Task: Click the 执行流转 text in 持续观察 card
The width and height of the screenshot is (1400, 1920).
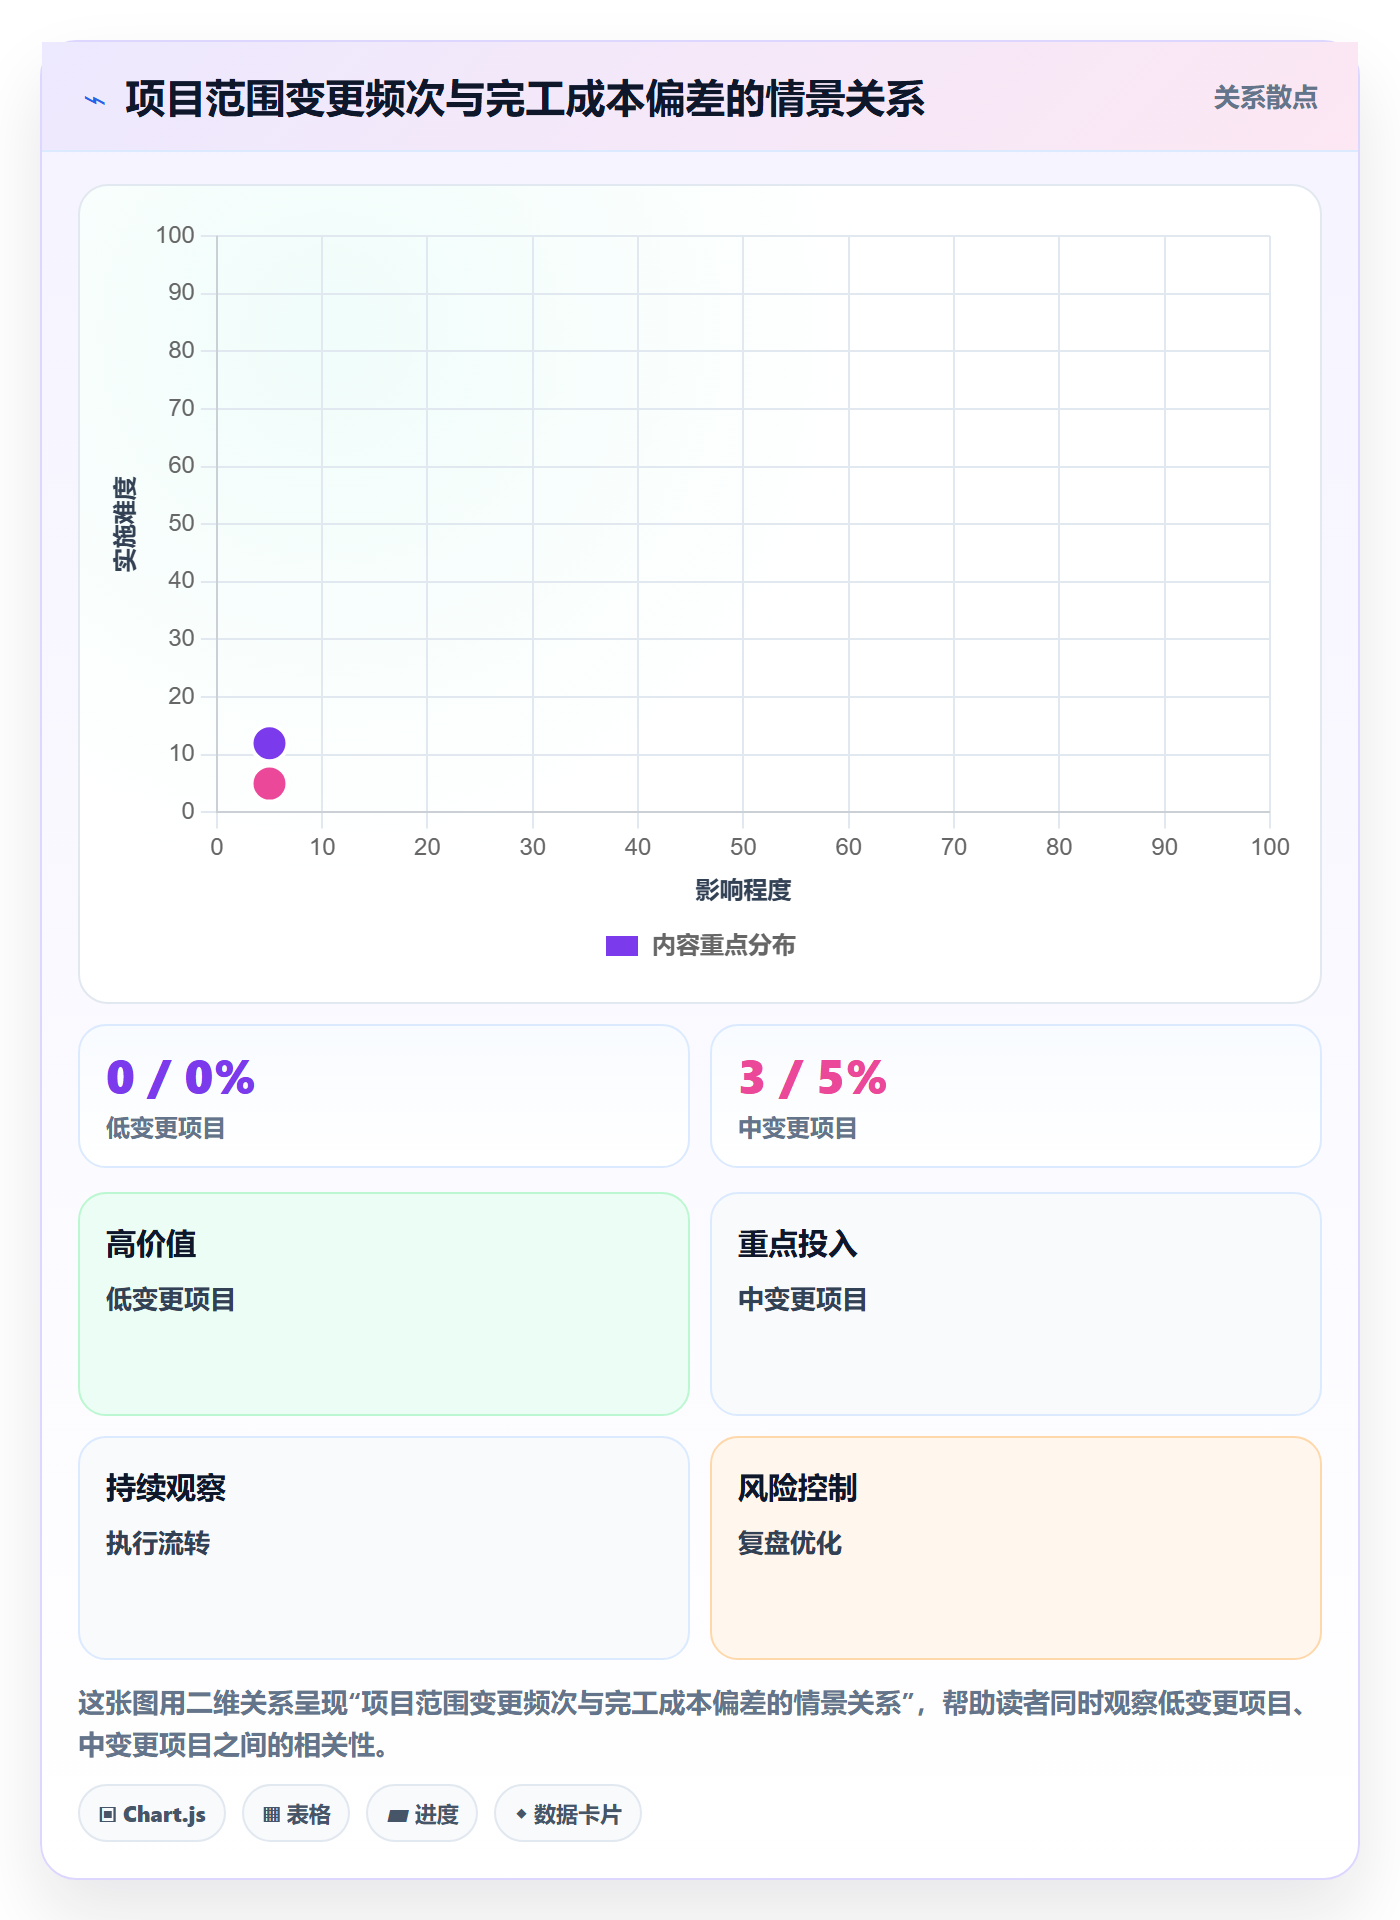Action: [158, 1543]
